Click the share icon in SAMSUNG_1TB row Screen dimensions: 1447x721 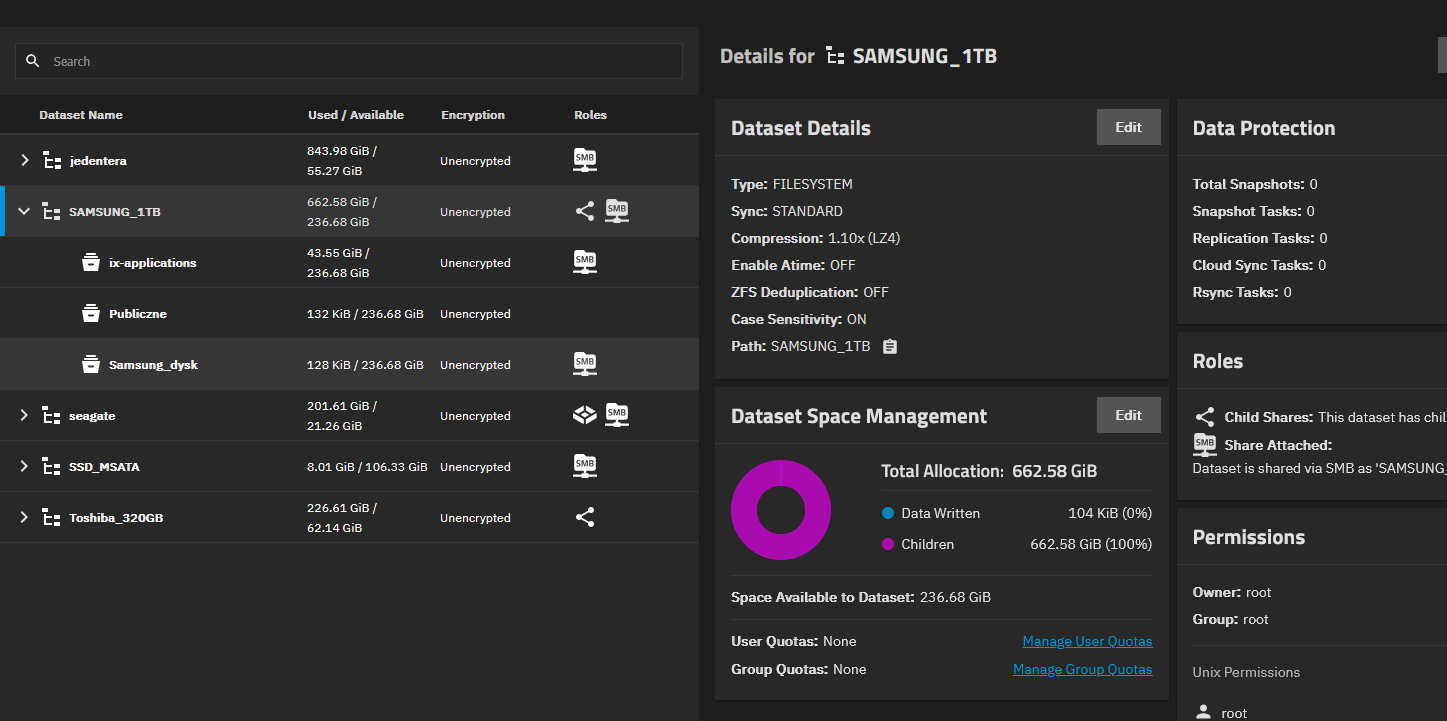tap(585, 211)
